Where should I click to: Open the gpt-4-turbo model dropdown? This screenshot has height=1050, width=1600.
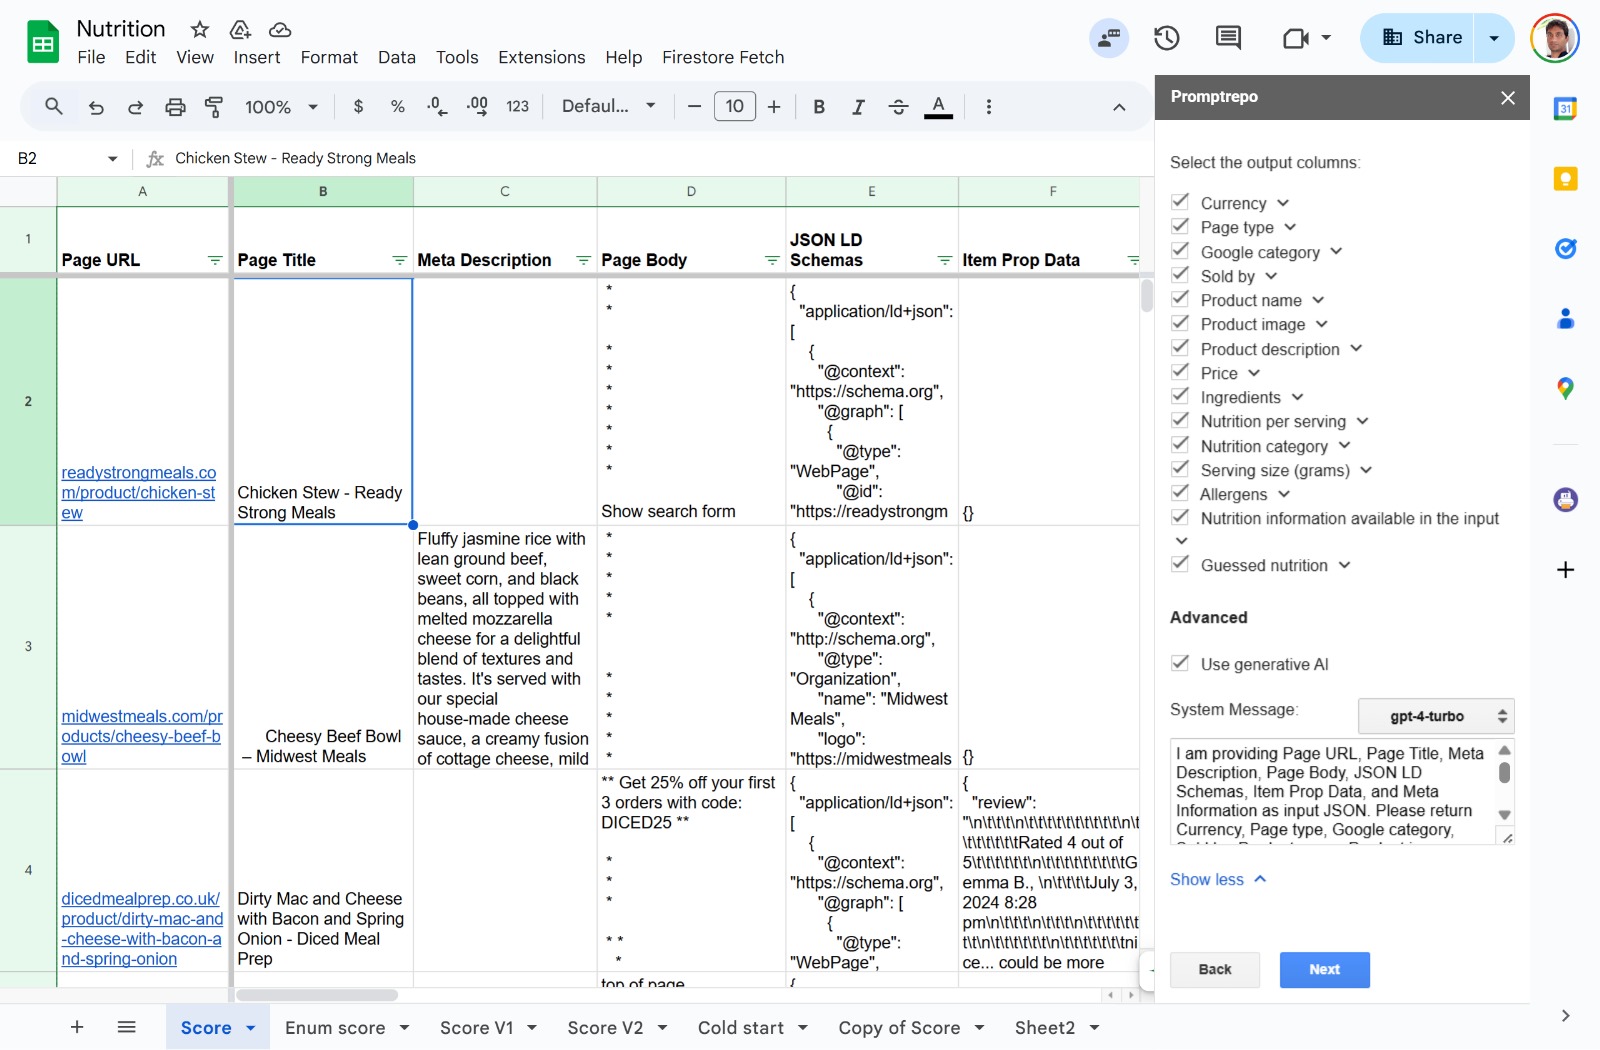1436,716
